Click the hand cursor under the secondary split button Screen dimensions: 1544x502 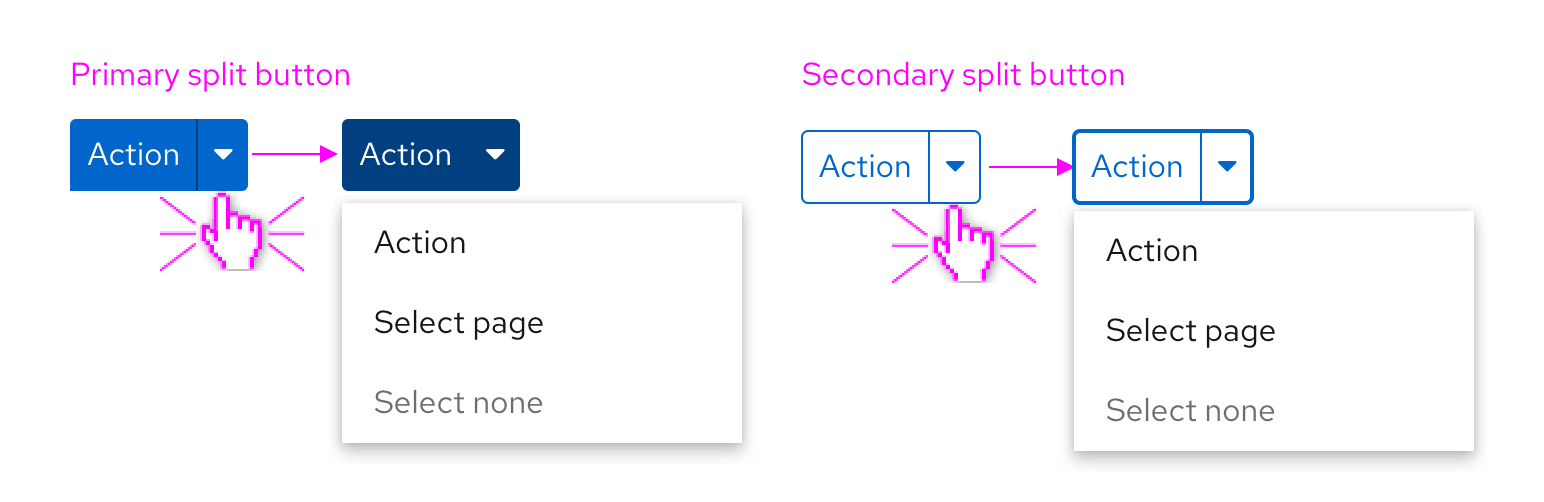[964, 246]
